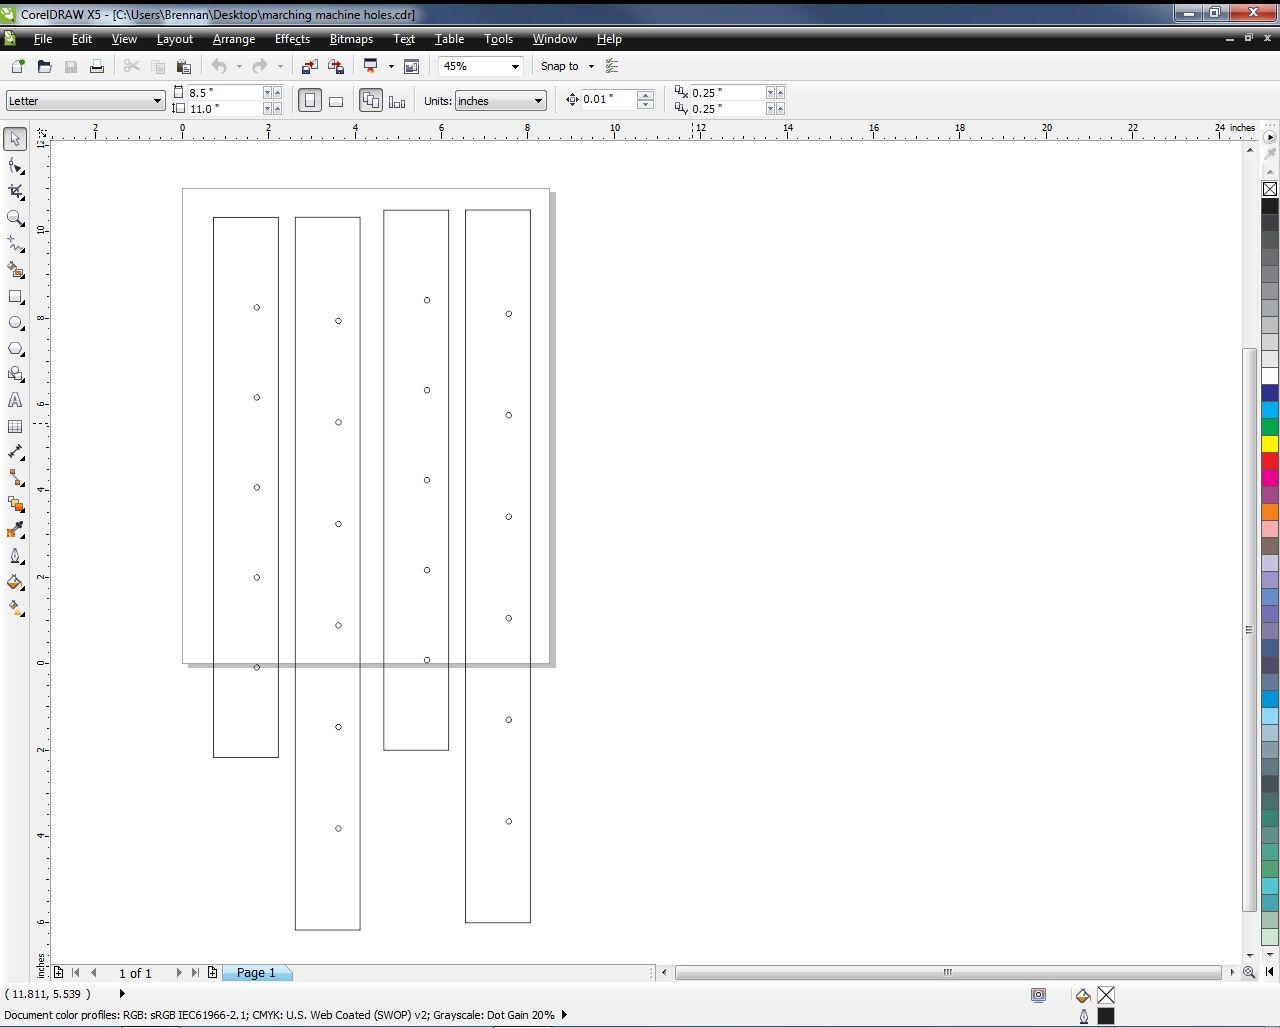1280x1028 pixels.
Task: Select the Color Eyedropper tool
Action: click(x=15, y=530)
